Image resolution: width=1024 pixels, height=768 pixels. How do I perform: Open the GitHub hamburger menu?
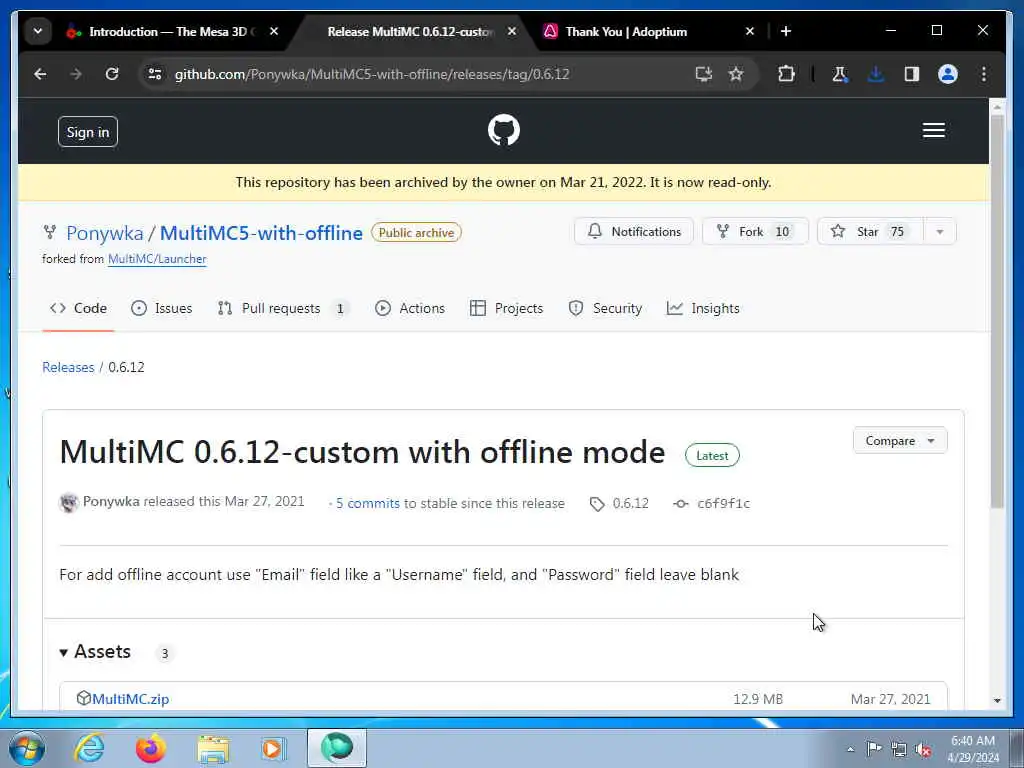[x=934, y=131]
